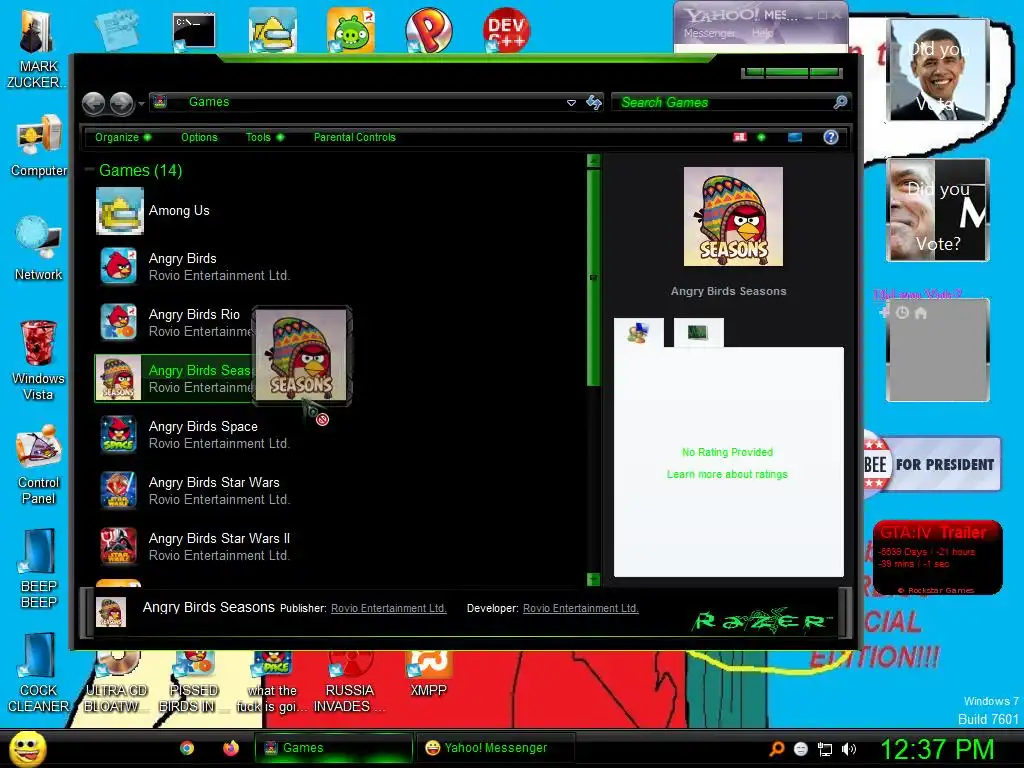Click scrollbar down arrow in games list
The height and width of the screenshot is (768, 1024).
tap(594, 579)
